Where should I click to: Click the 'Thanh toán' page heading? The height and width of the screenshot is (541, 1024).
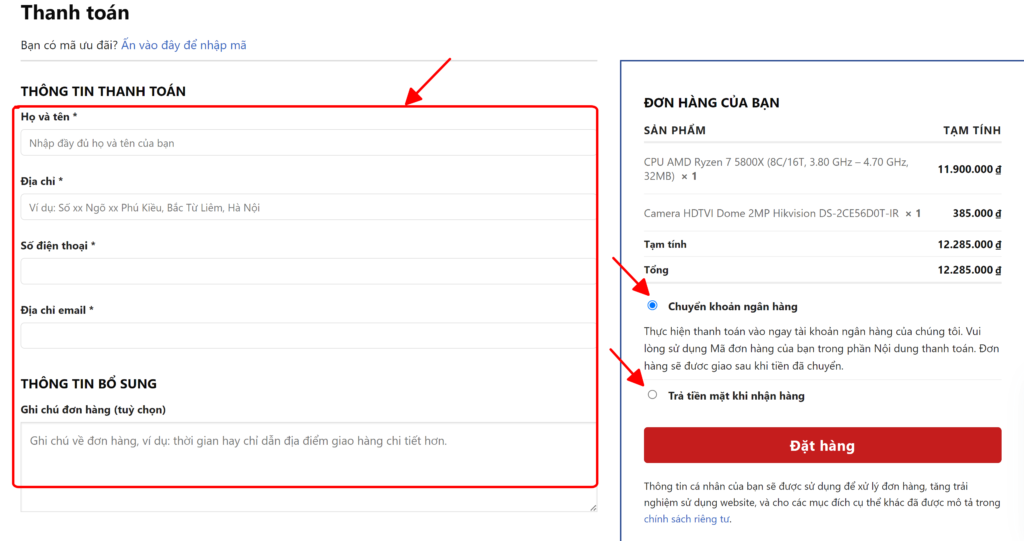(x=75, y=14)
